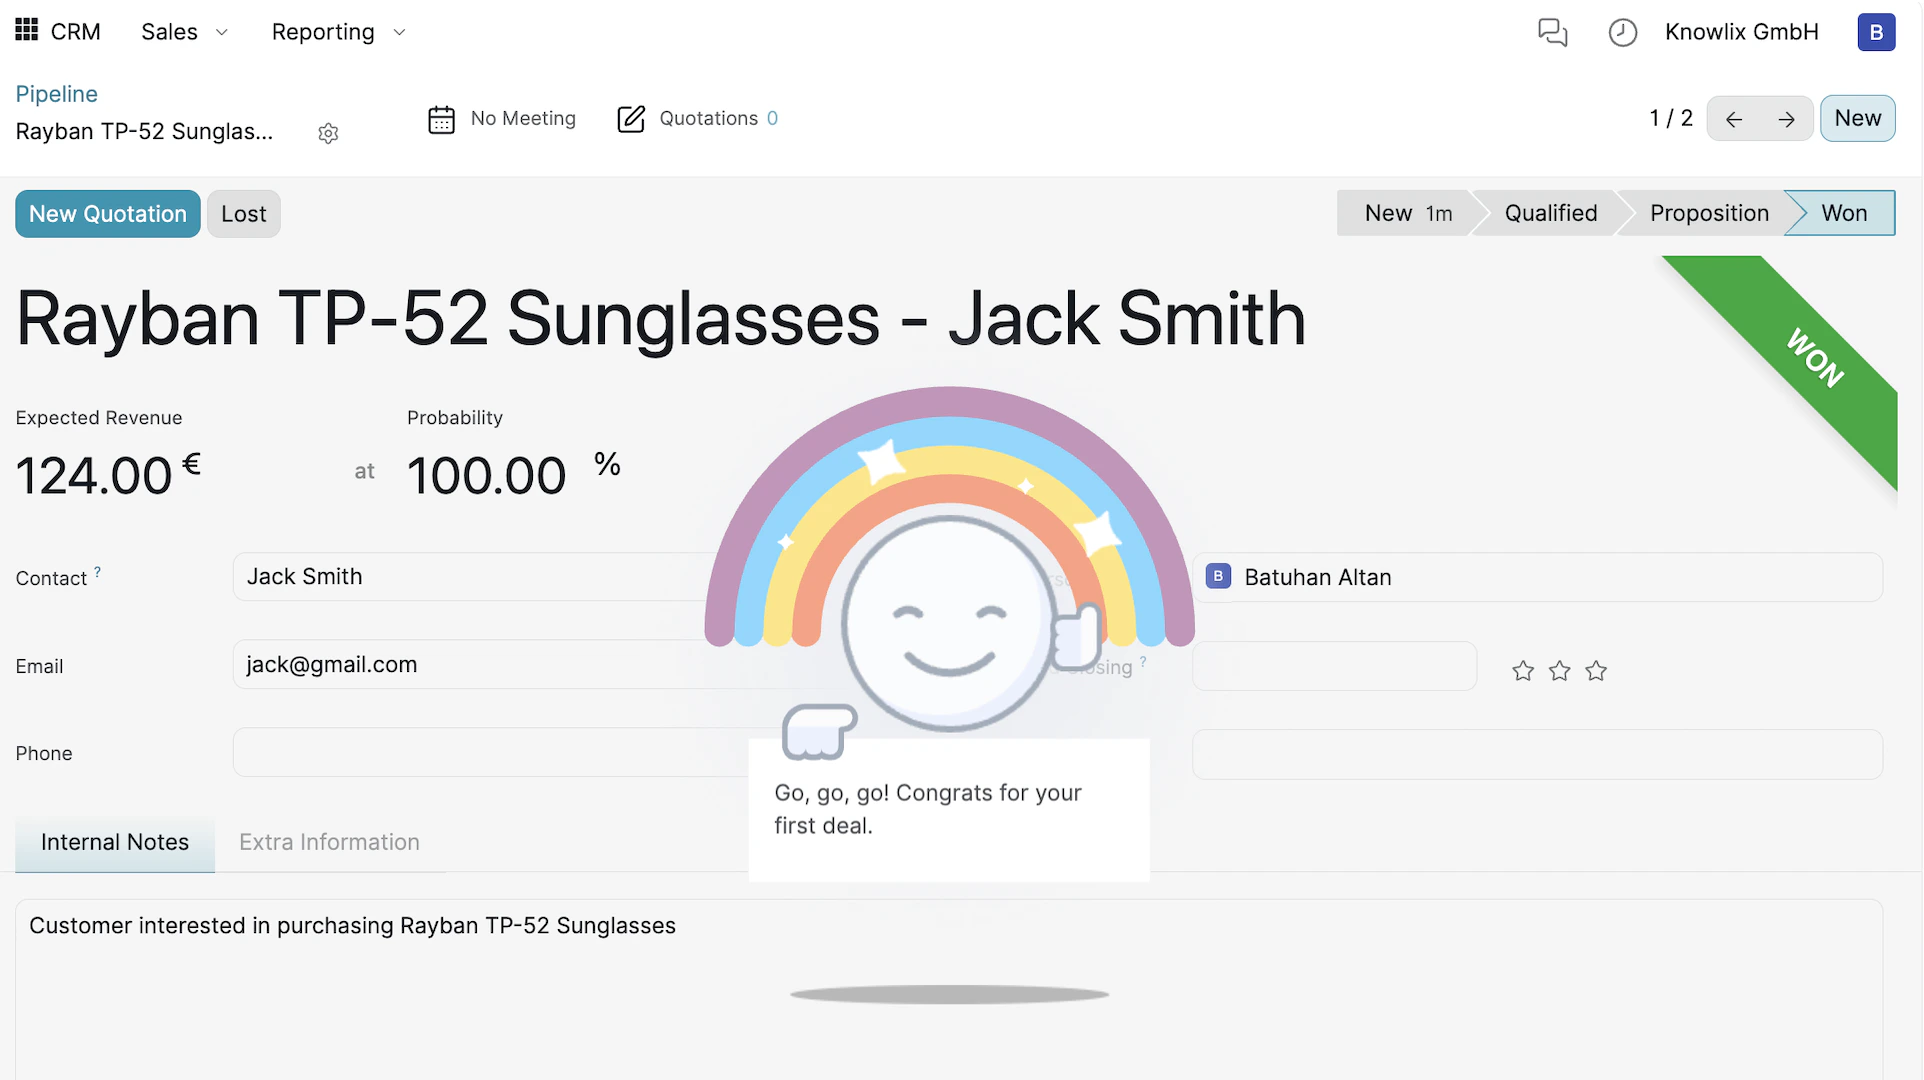Click the New Quotation button
Image resolution: width=1924 pixels, height=1080 pixels.
(x=108, y=214)
